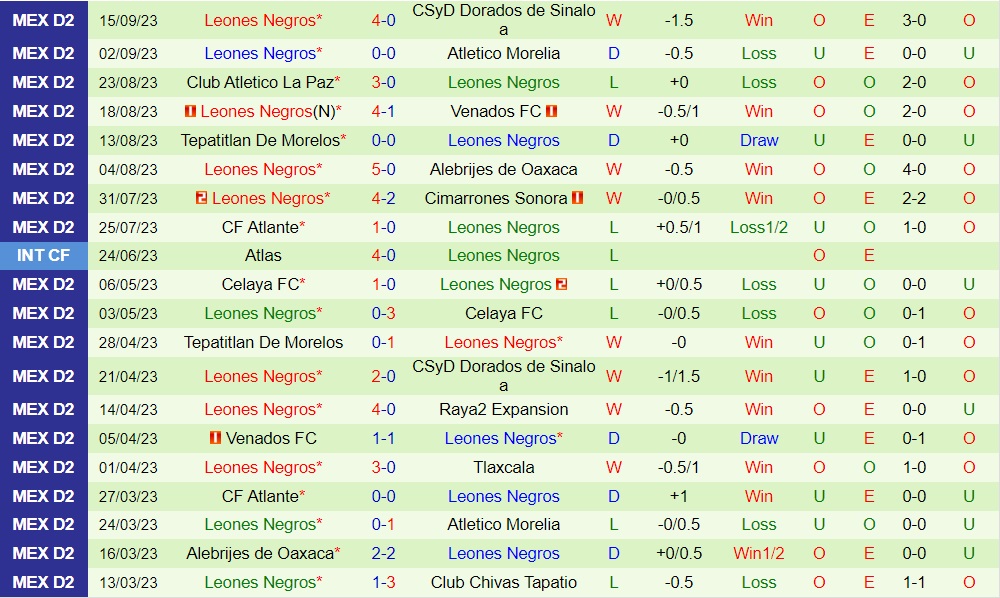Click red card icon right of Venados FC on 18/08/23

(x=551, y=112)
